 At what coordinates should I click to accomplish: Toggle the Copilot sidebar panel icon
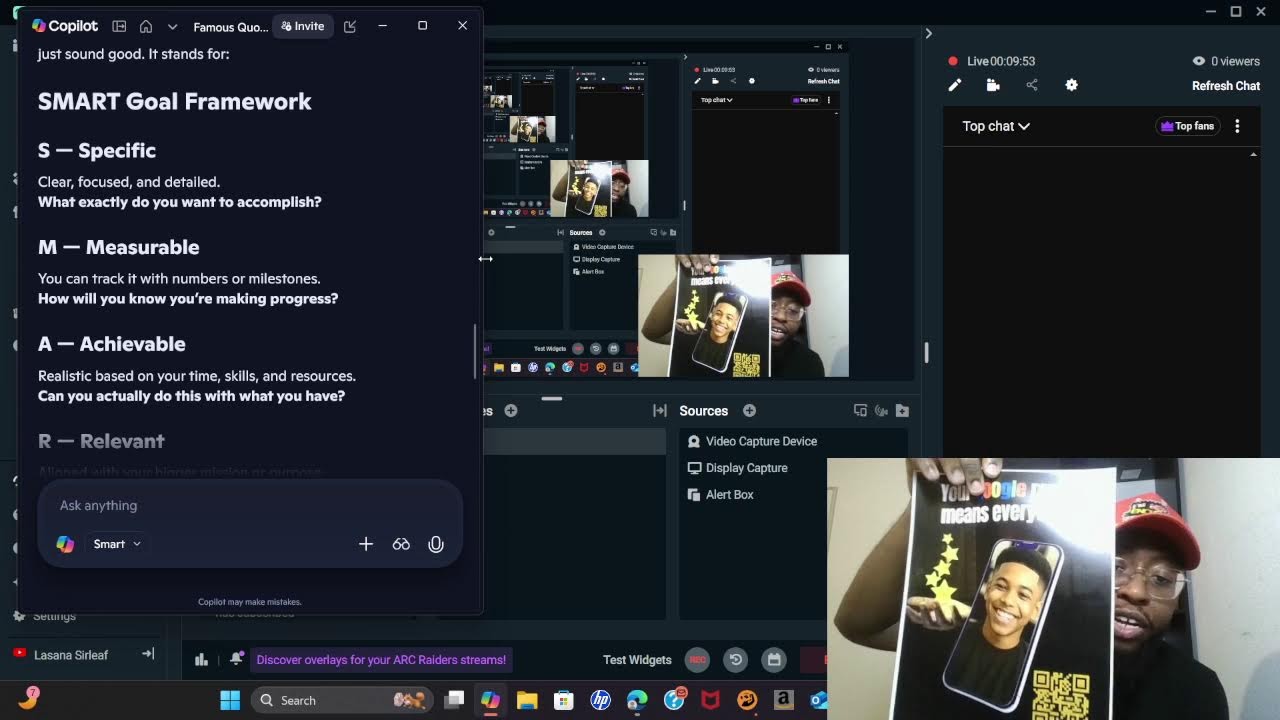click(x=119, y=26)
